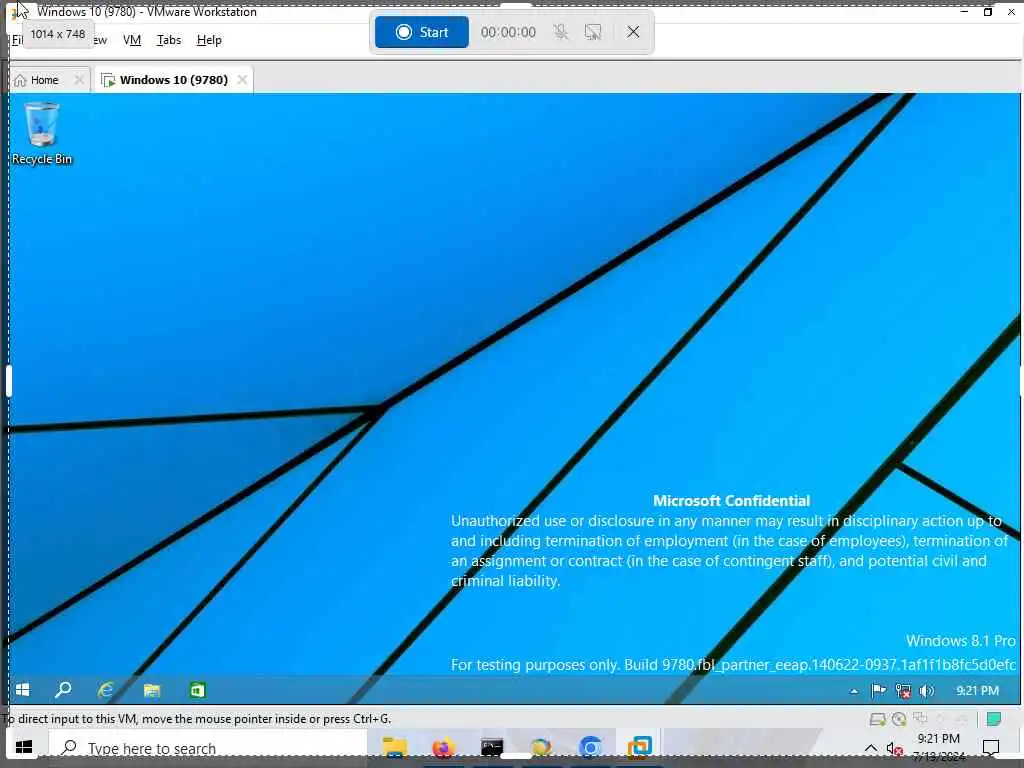Close the Home tab
The image size is (1024, 768).
pos(79,80)
